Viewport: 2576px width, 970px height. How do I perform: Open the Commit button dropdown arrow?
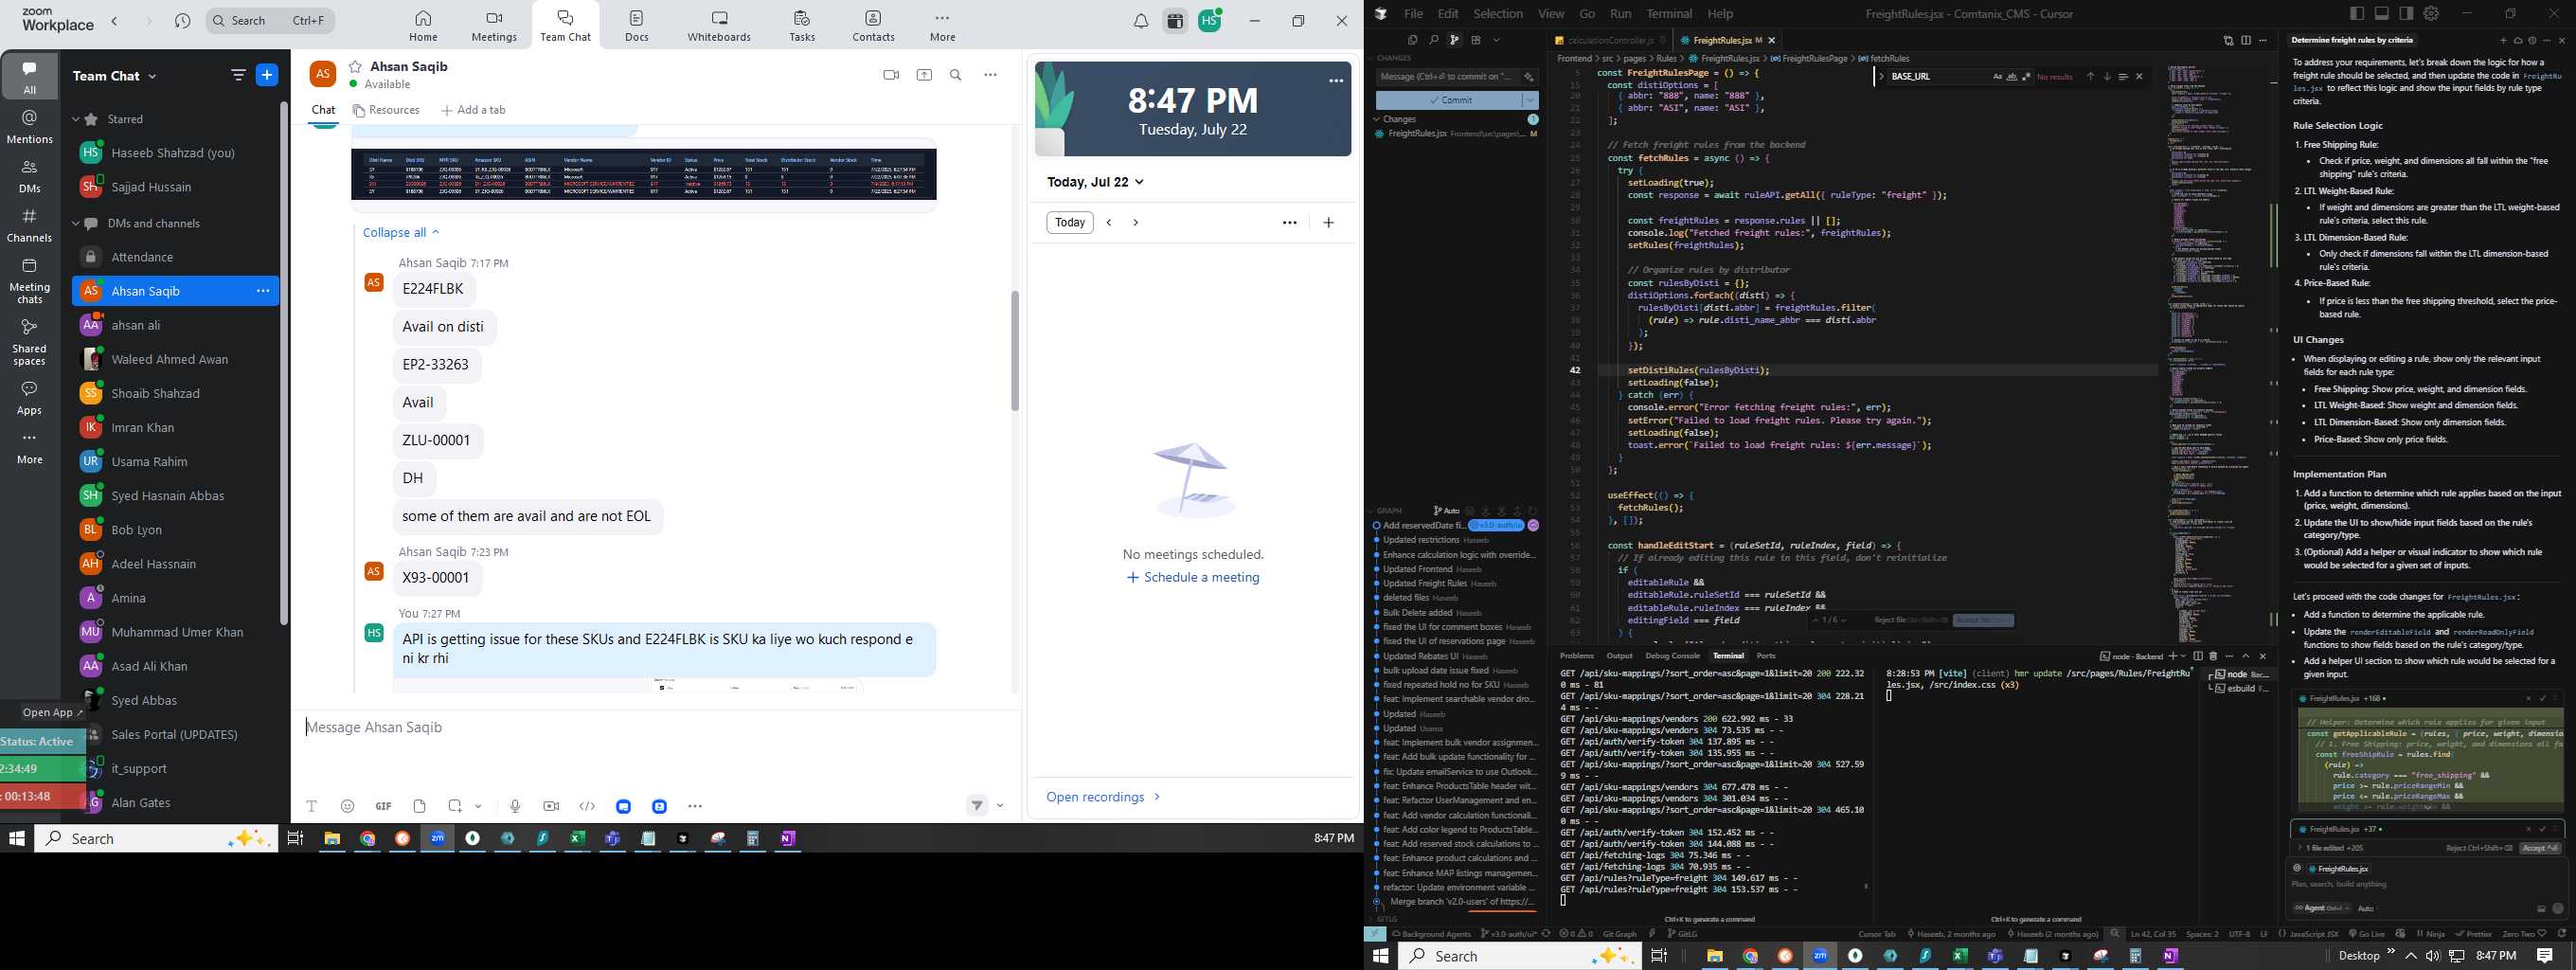[x=1530, y=100]
